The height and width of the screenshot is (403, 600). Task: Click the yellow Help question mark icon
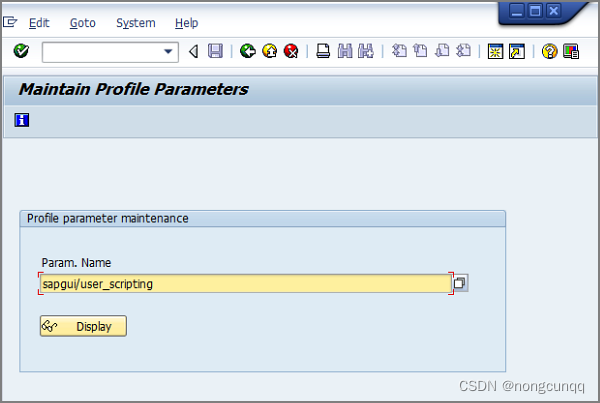(x=549, y=51)
